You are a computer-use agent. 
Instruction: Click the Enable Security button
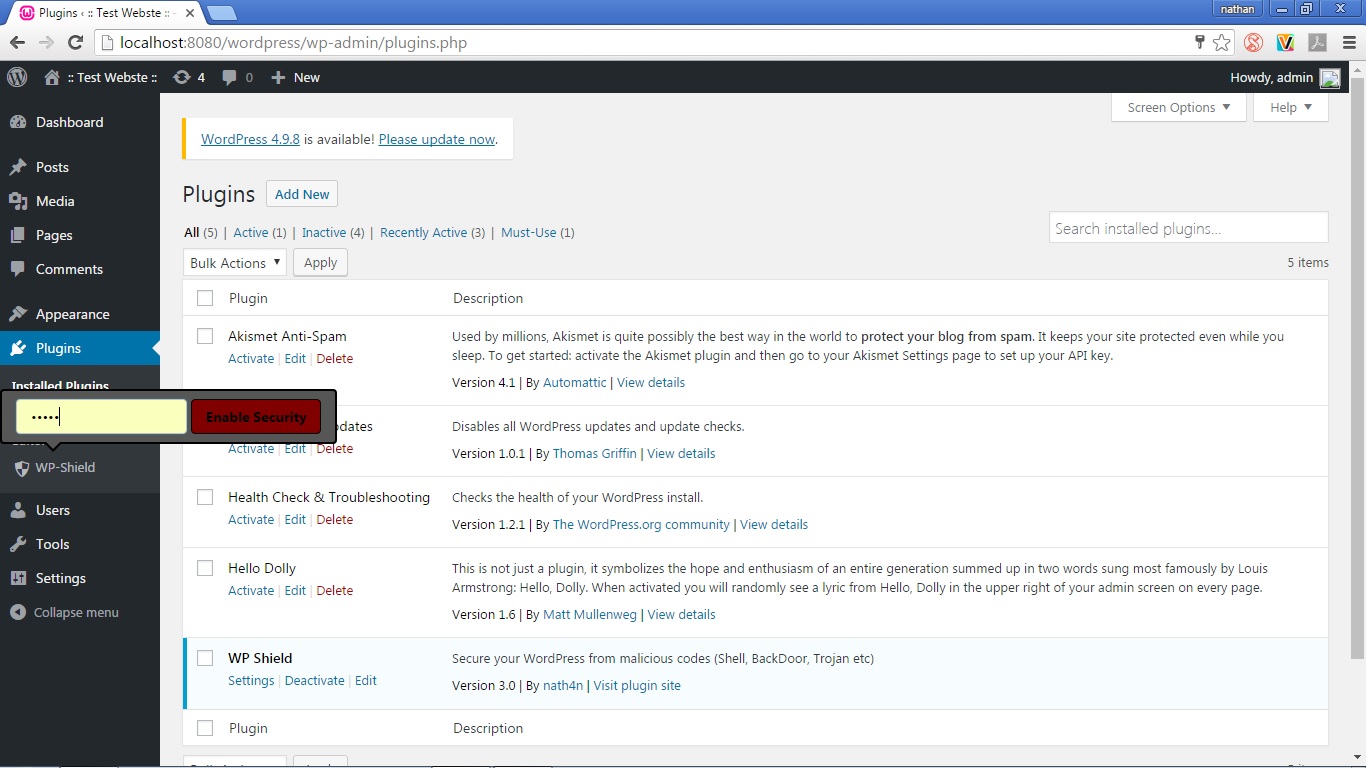coord(256,417)
